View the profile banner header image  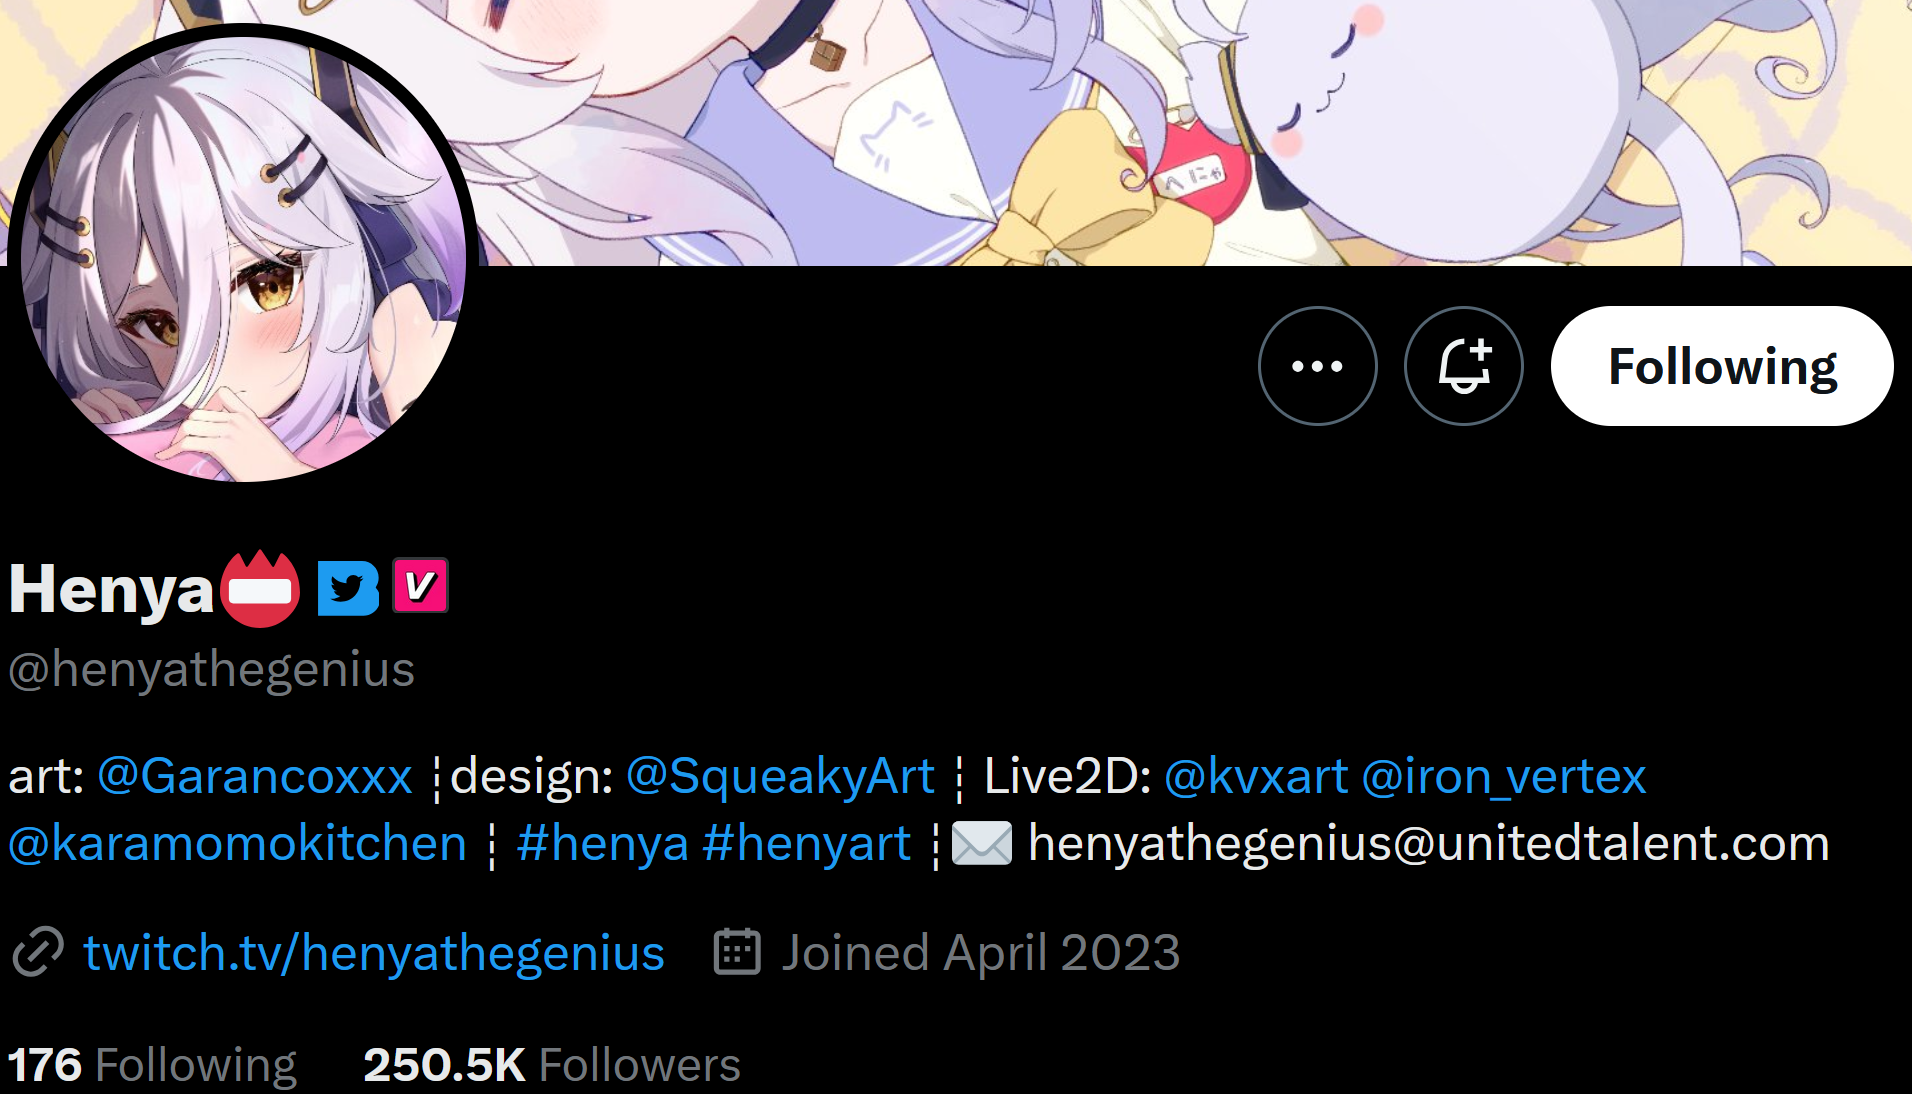[x=1100, y=130]
